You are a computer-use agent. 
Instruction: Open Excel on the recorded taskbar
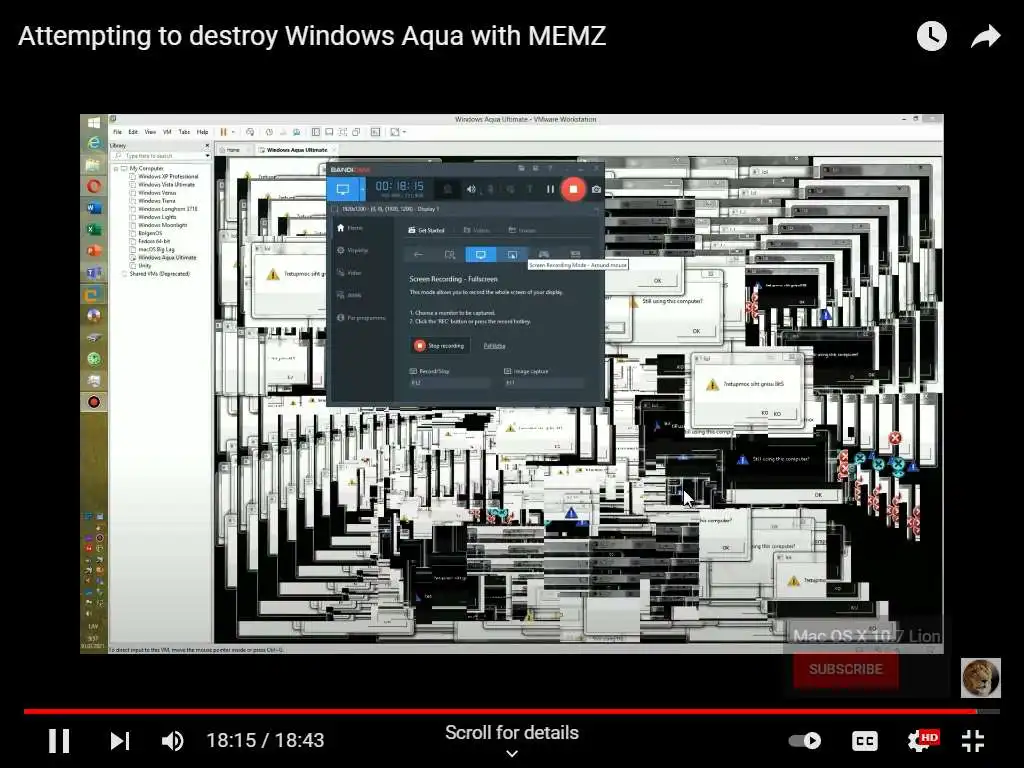coord(93,229)
